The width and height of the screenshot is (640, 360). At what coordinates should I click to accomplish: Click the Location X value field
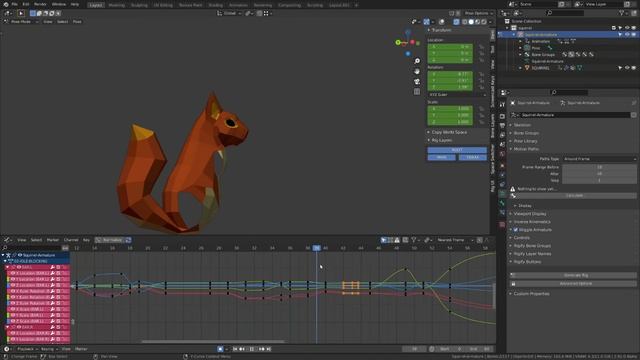[450, 47]
